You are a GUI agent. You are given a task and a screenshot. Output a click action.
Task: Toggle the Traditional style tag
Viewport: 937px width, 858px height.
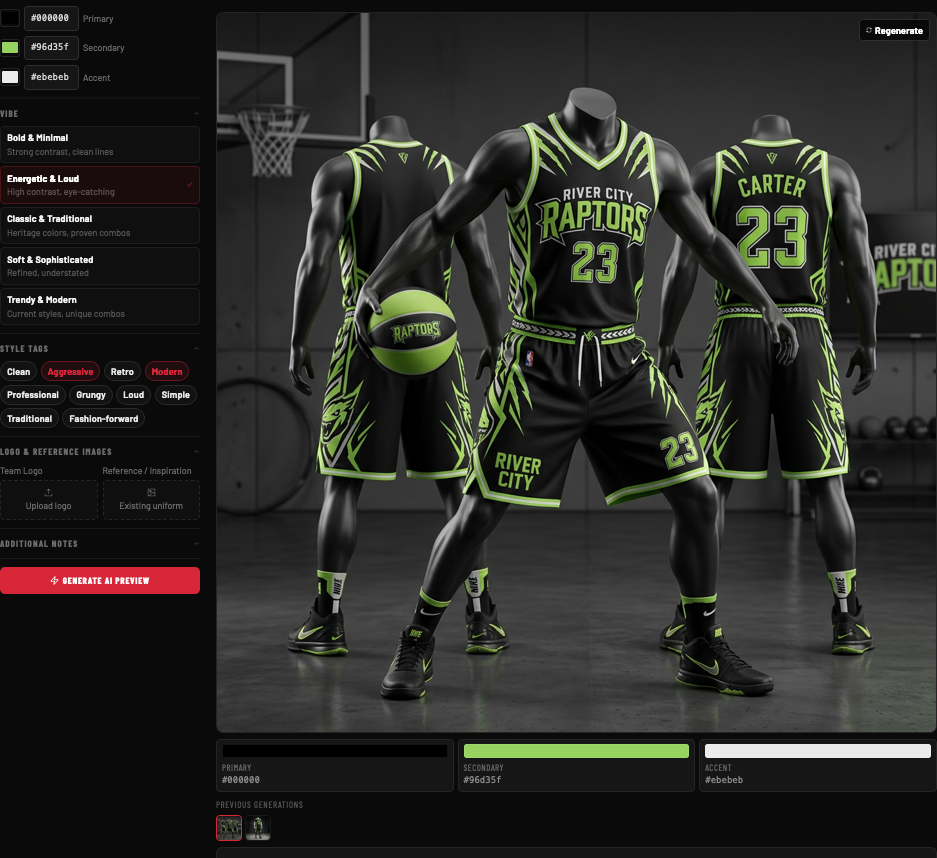point(29,419)
